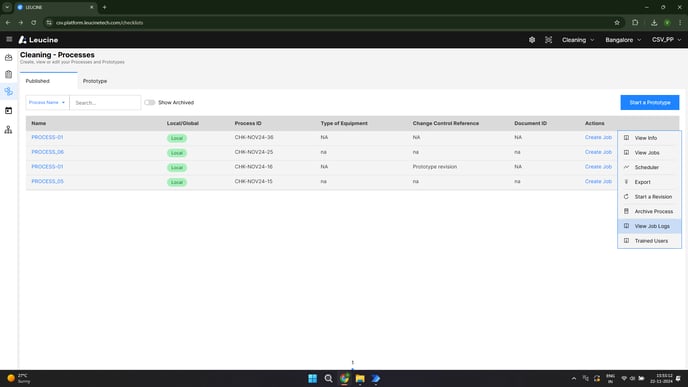Click Create Job for CHK-NOV24-15
This screenshot has height=387, width=688.
(598, 181)
